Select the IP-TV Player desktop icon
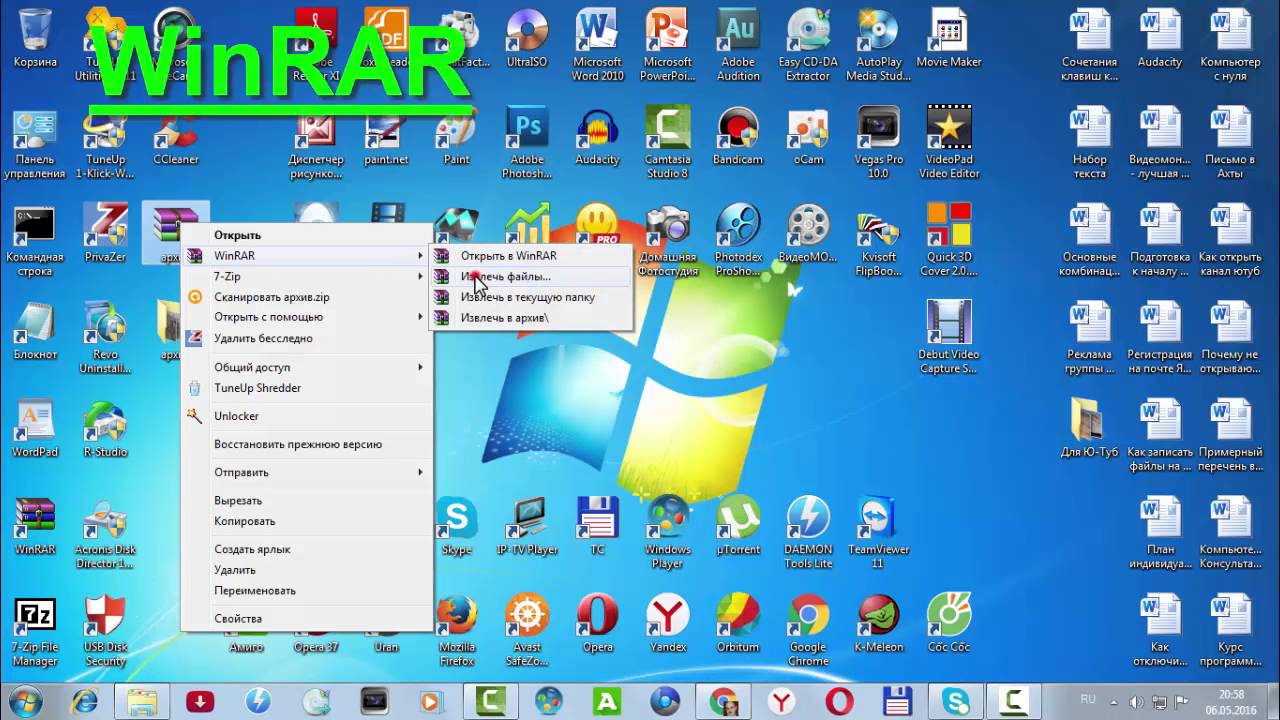The image size is (1280, 720). pos(527,525)
